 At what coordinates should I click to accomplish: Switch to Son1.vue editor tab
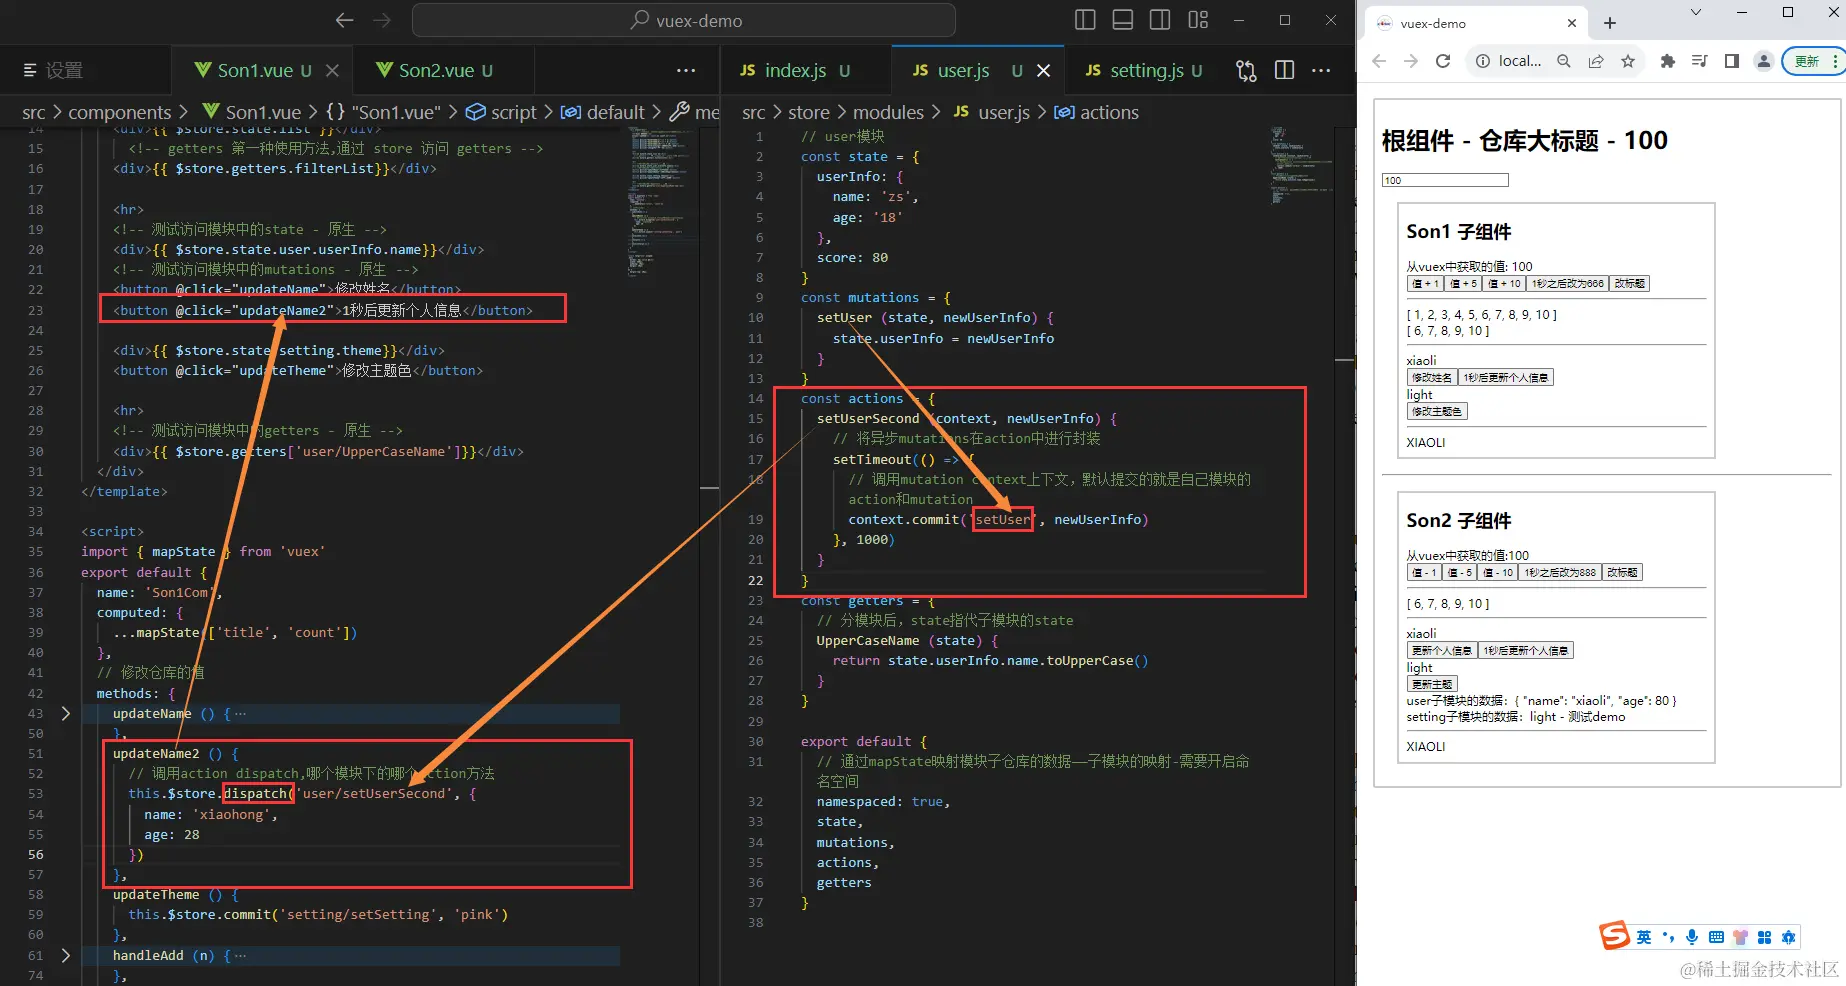point(253,70)
